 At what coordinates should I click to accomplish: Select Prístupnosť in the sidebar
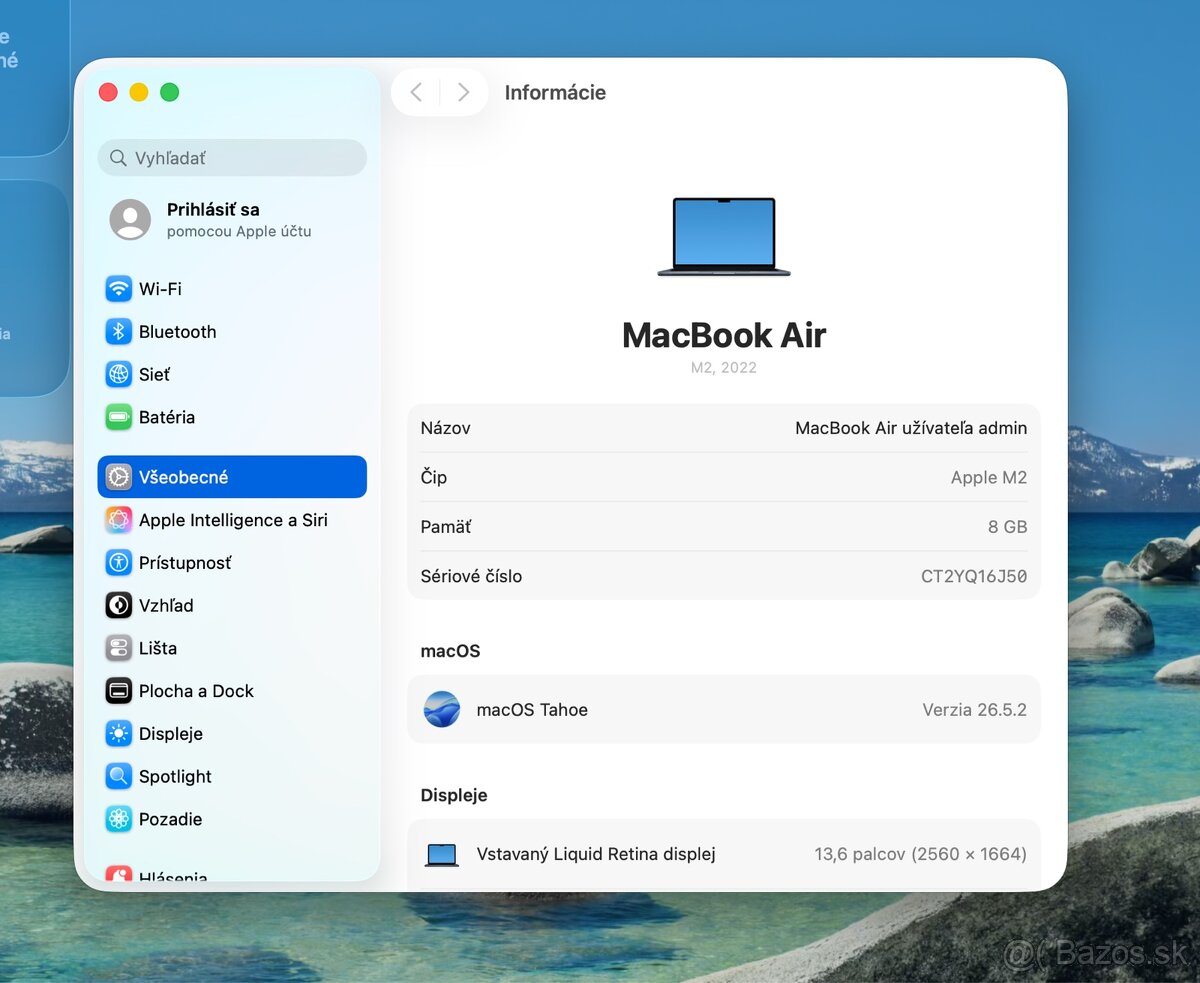232,563
